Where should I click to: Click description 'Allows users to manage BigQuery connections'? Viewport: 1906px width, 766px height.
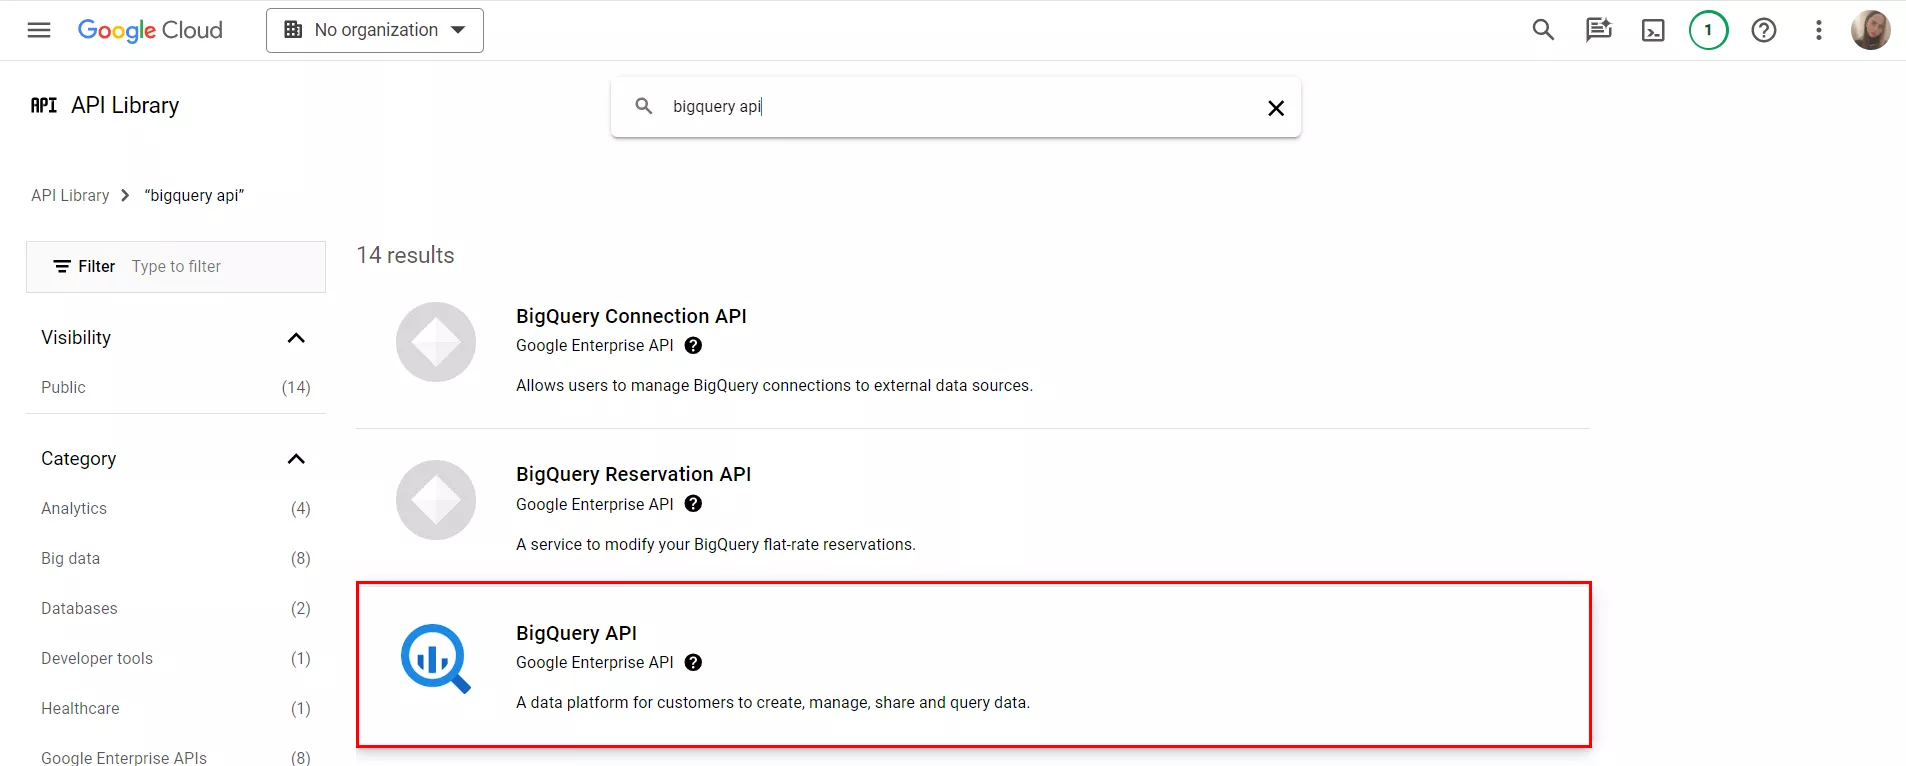(x=774, y=385)
